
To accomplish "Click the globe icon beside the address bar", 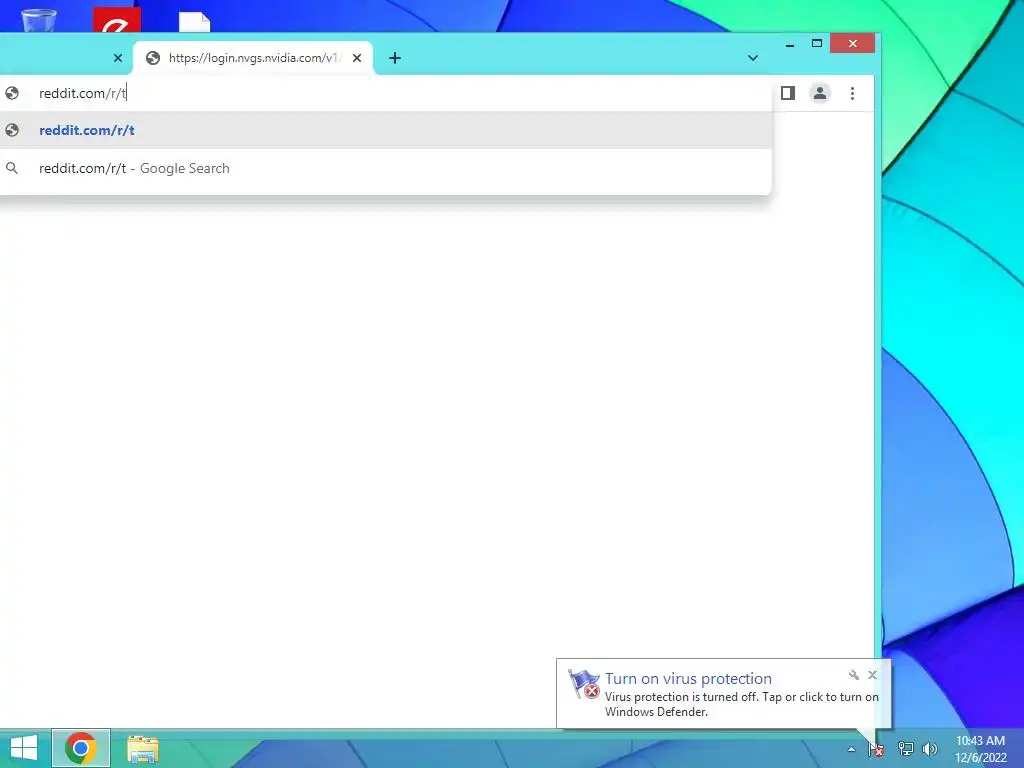I will [x=12, y=93].
